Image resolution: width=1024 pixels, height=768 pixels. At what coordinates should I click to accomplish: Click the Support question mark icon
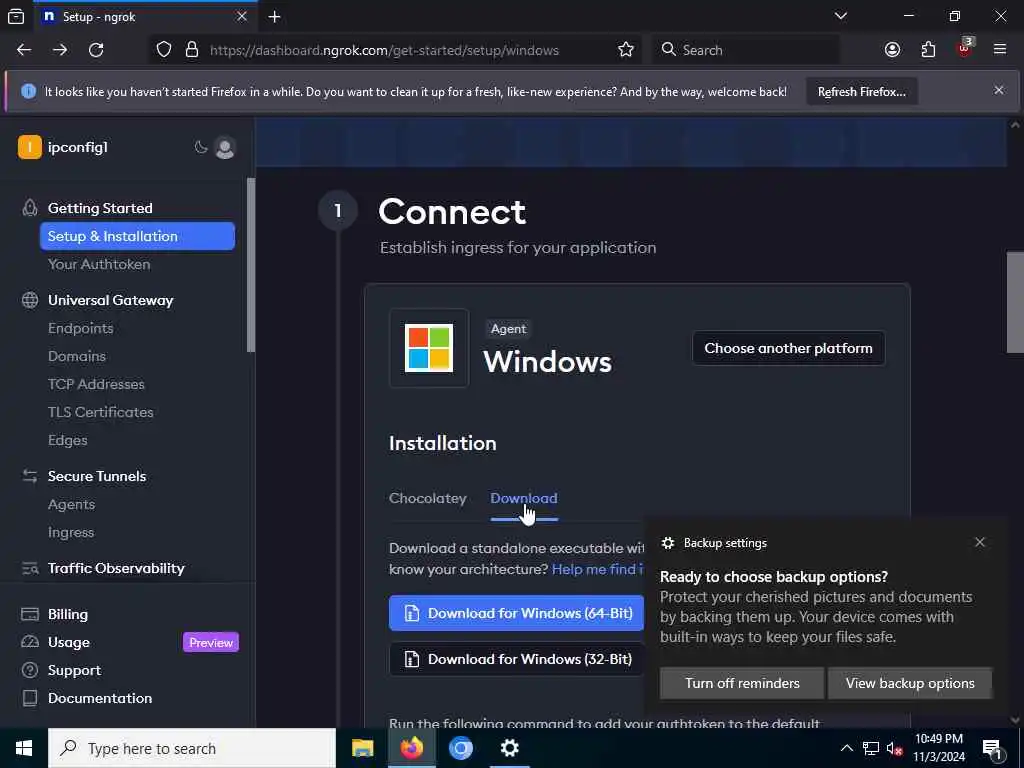point(30,670)
